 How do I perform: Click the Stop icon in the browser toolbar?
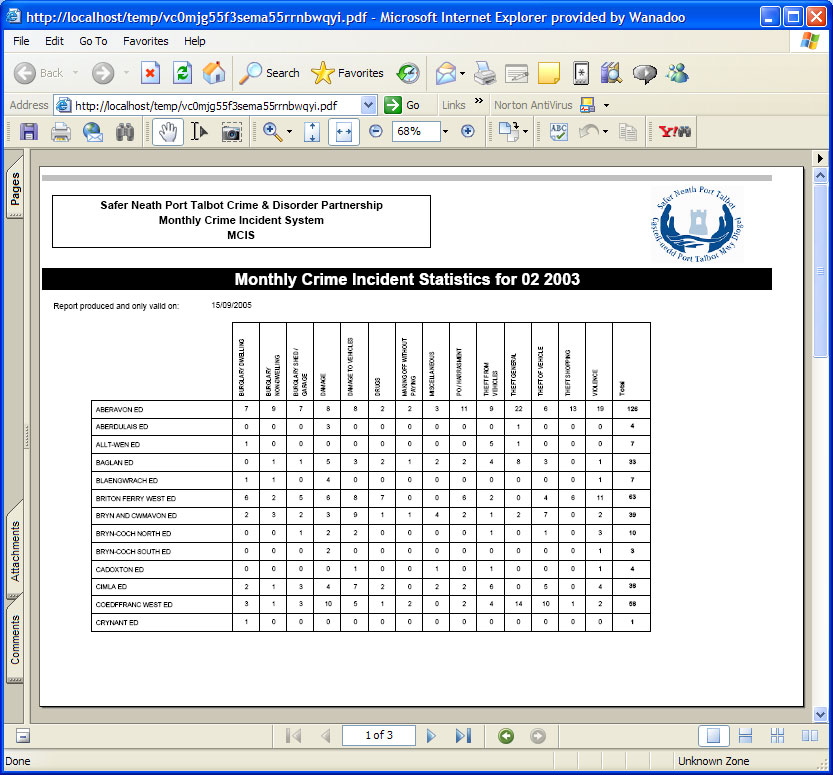[150, 73]
